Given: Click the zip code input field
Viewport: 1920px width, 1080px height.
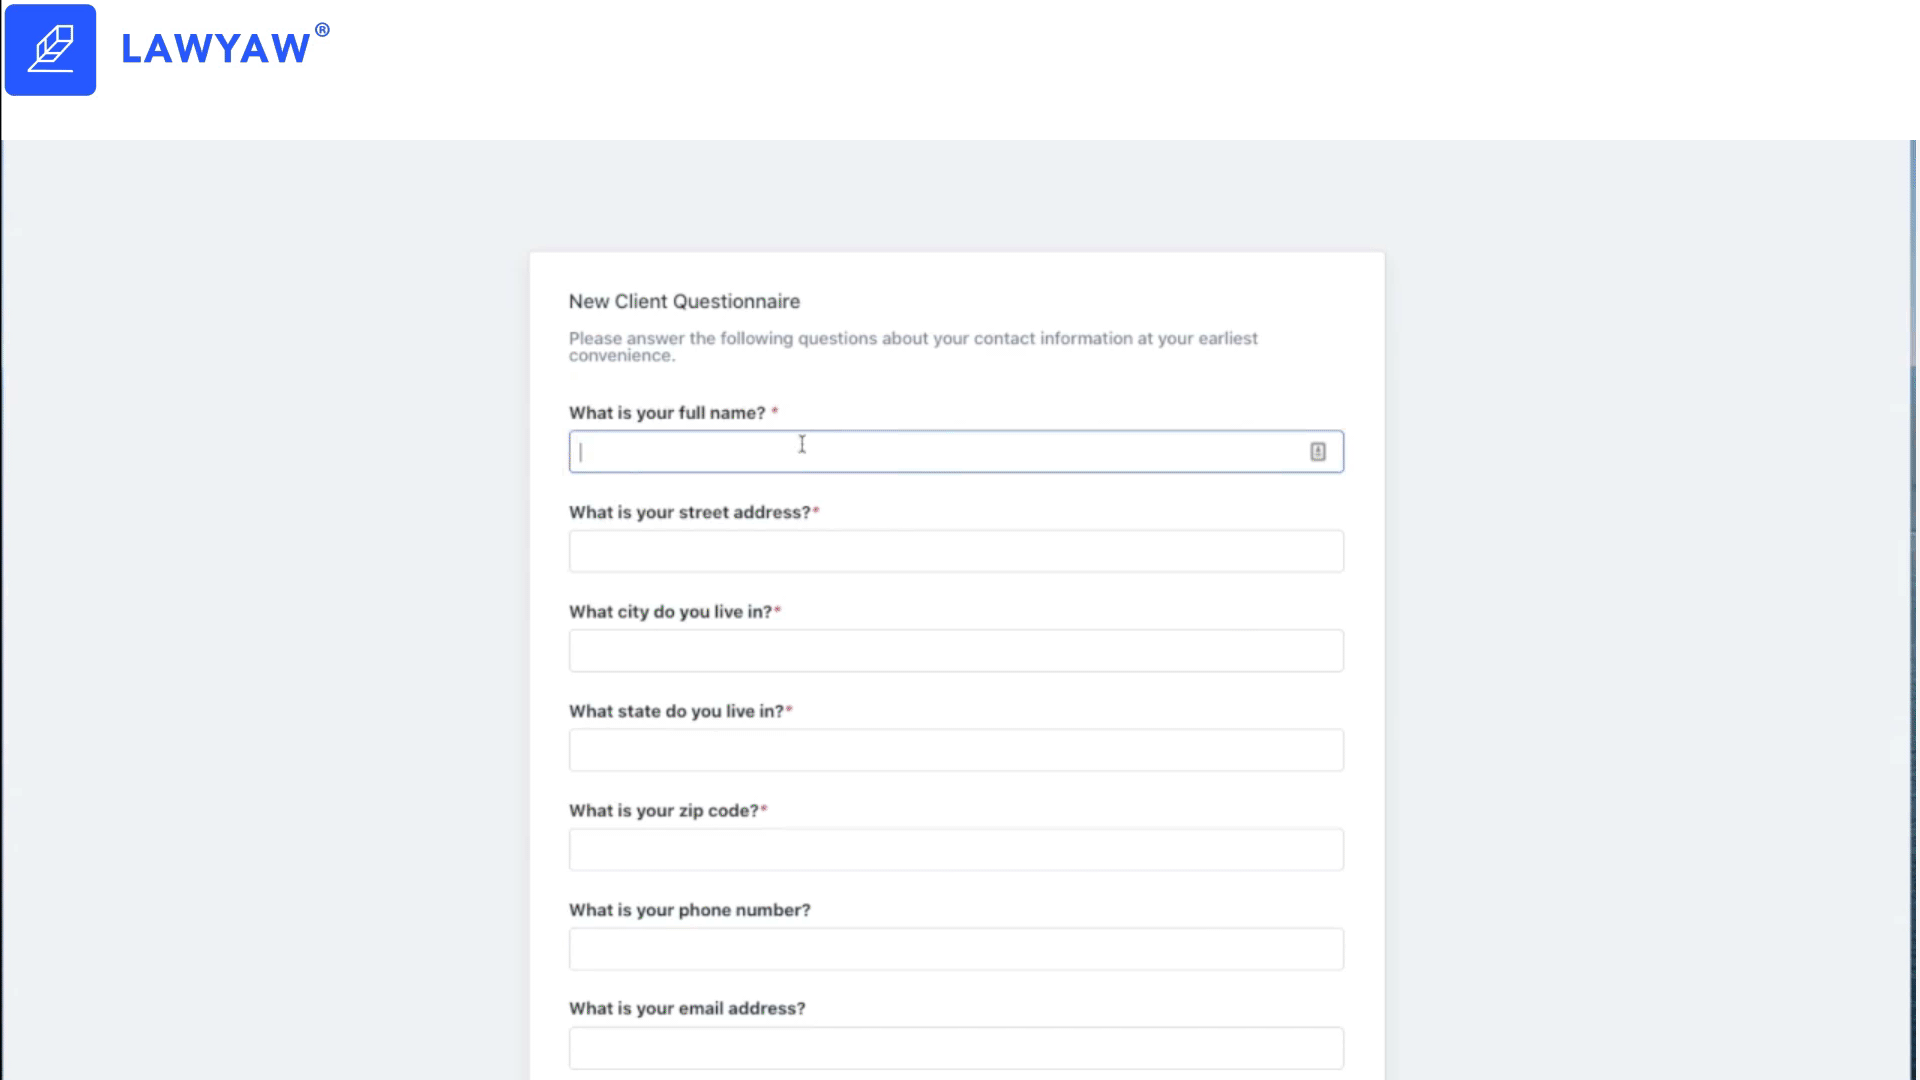Looking at the screenshot, I should click(x=956, y=849).
